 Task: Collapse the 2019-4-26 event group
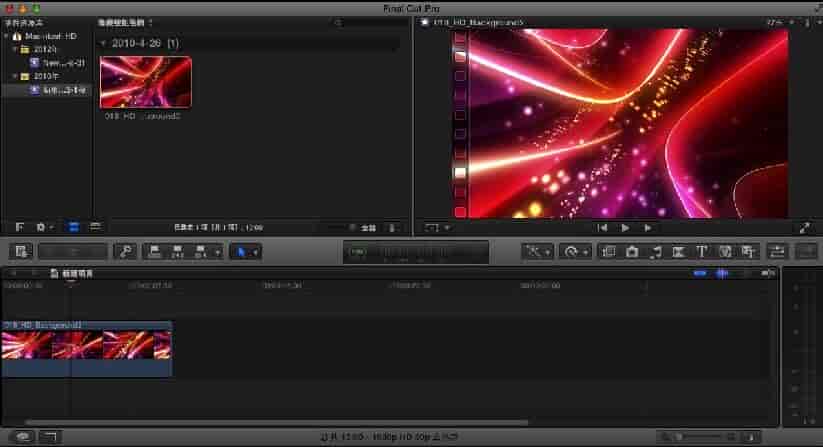[104, 44]
